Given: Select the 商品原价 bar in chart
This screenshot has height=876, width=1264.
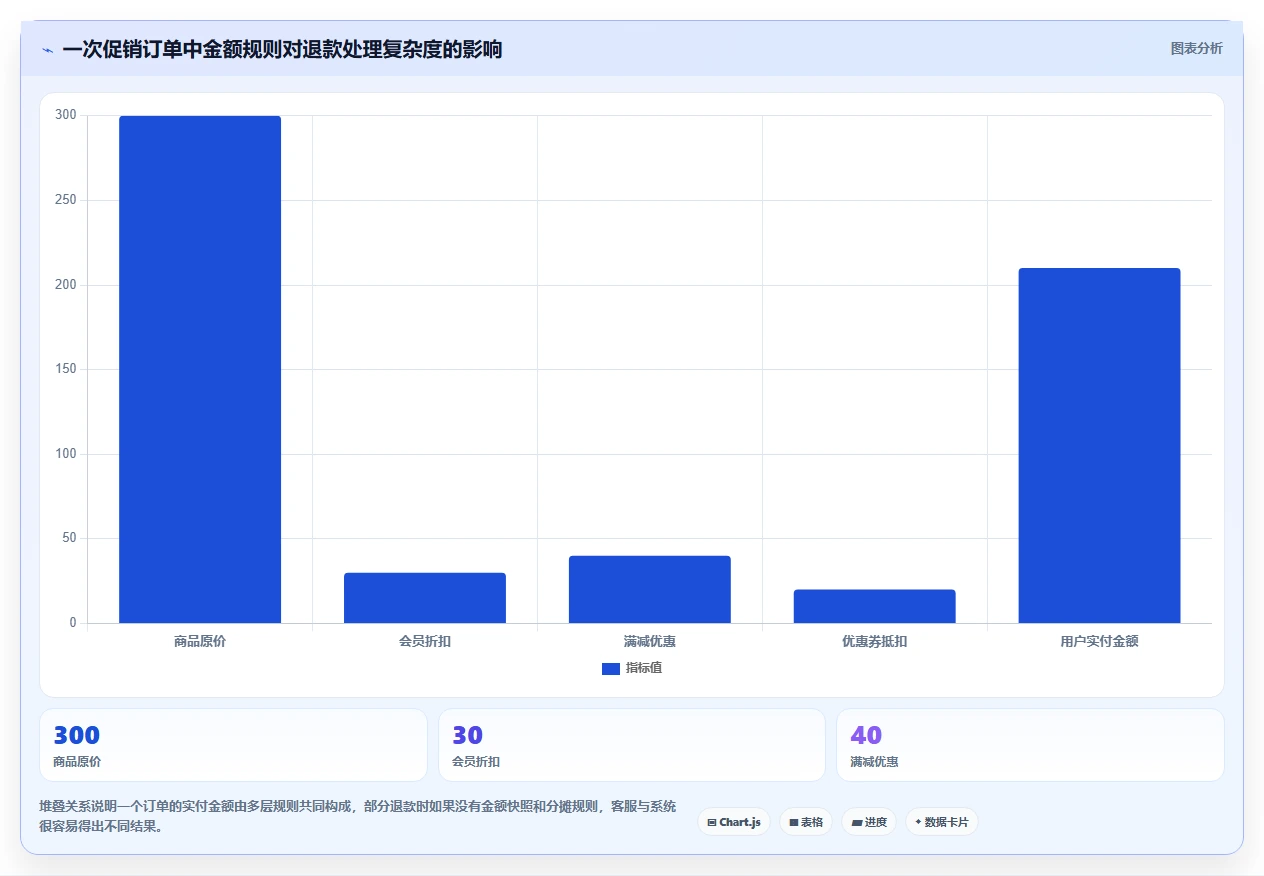Looking at the screenshot, I should tap(200, 369).
